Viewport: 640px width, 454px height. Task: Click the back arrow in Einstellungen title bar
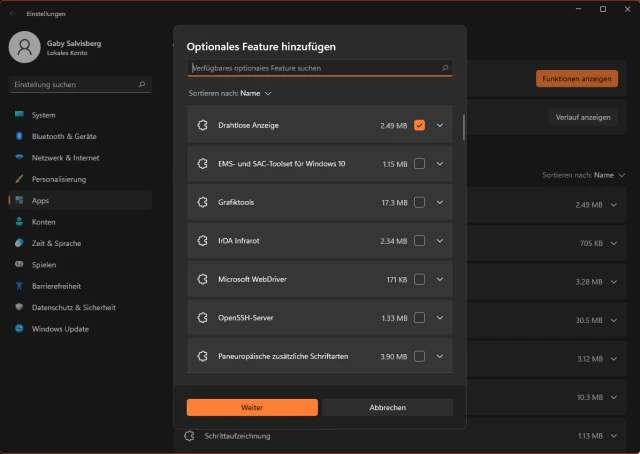pos(13,14)
